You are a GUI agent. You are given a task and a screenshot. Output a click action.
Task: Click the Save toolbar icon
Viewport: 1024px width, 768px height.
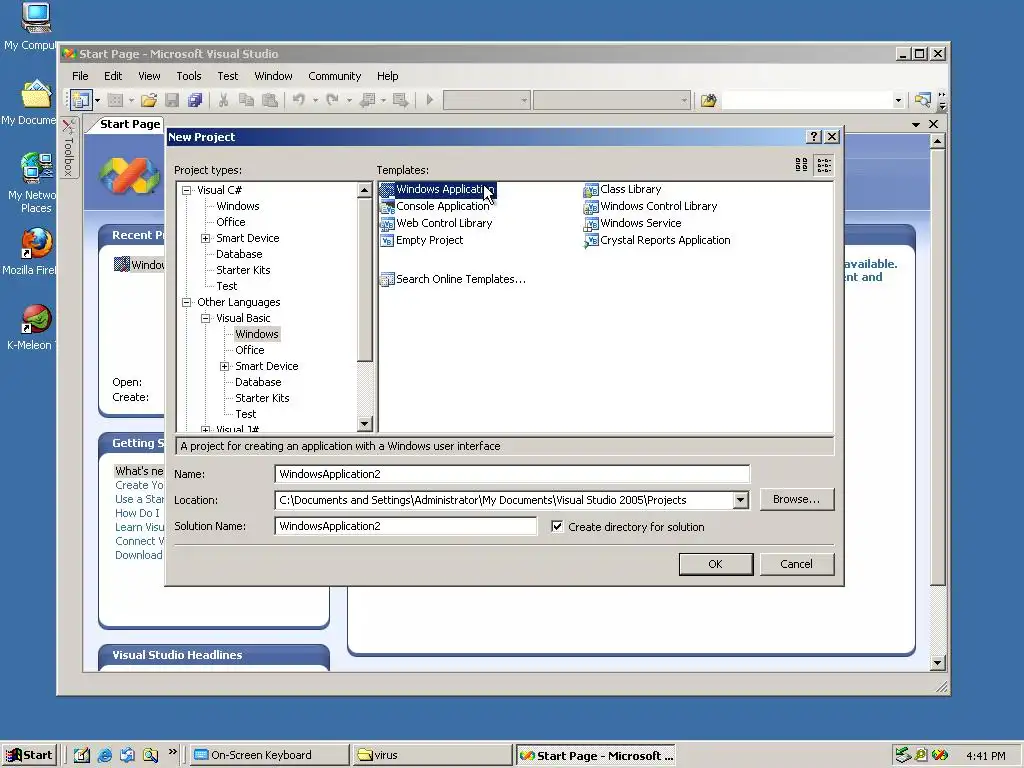click(172, 100)
